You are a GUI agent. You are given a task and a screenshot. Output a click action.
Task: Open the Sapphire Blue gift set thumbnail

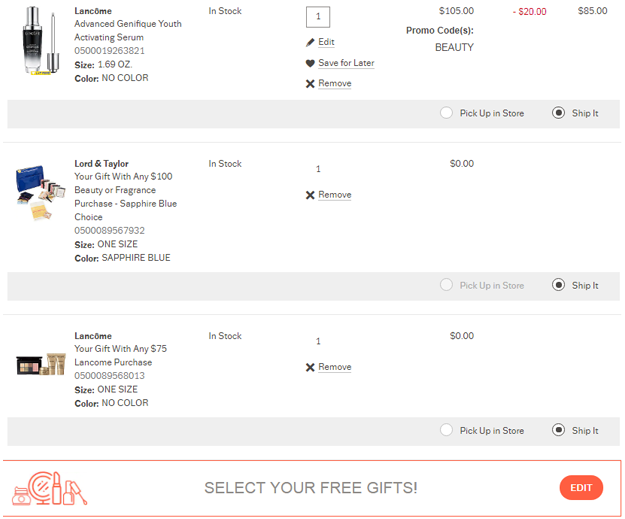40,194
